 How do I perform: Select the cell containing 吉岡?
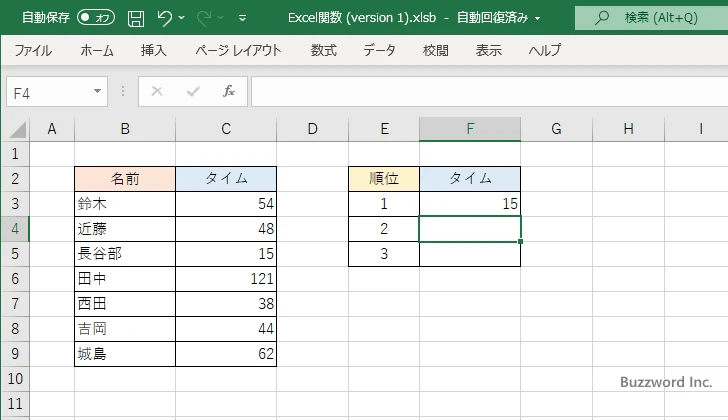[125, 329]
